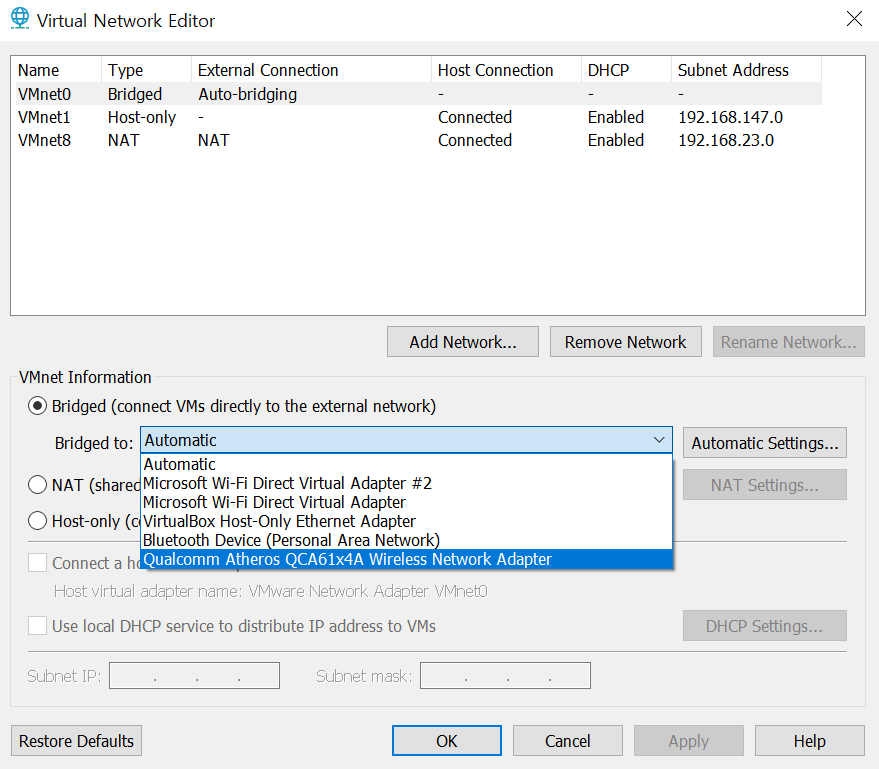Open Help for the network editor
This screenshot has width=879, height=769.
(x=810, y=741)
